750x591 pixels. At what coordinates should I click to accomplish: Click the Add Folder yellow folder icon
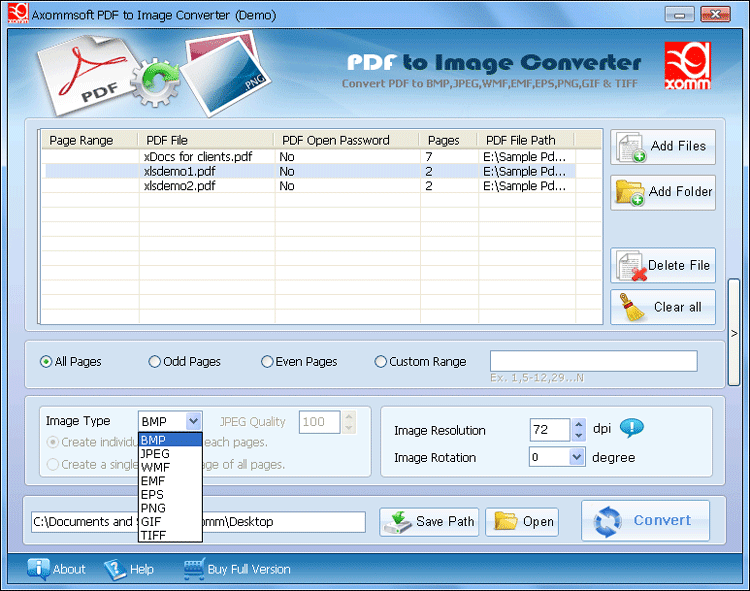[630, 193]
